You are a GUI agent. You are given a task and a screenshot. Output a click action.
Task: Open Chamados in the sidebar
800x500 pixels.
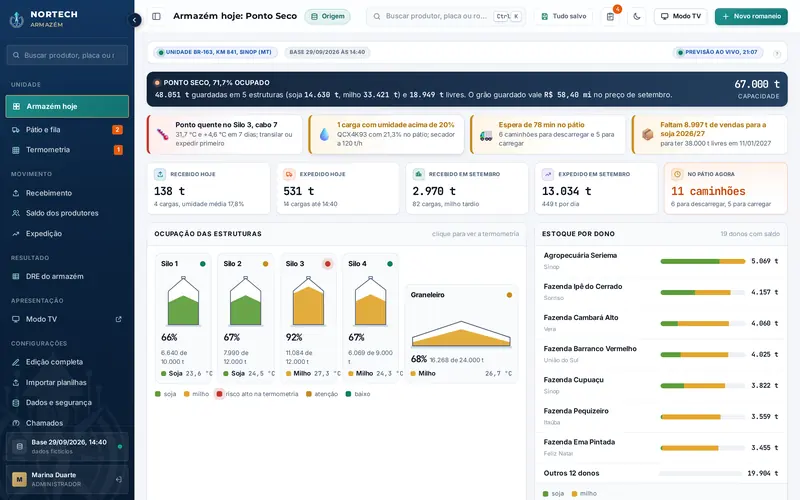point(67,423)
